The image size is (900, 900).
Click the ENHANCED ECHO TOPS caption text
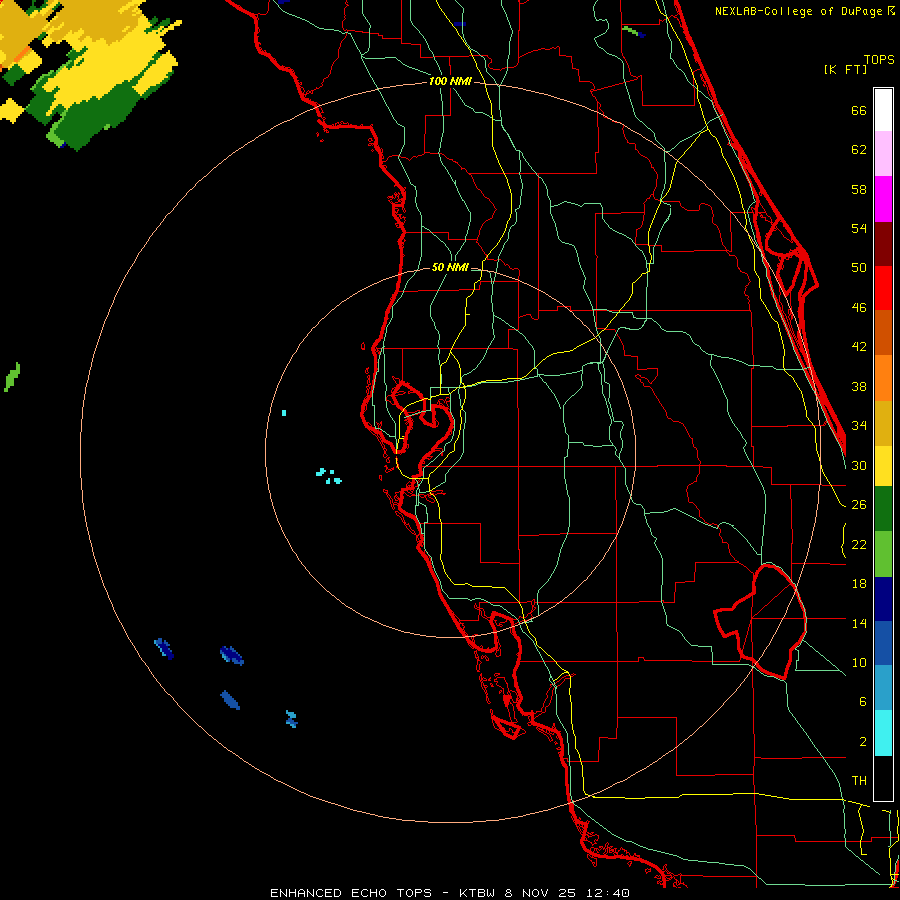point(351,893)
